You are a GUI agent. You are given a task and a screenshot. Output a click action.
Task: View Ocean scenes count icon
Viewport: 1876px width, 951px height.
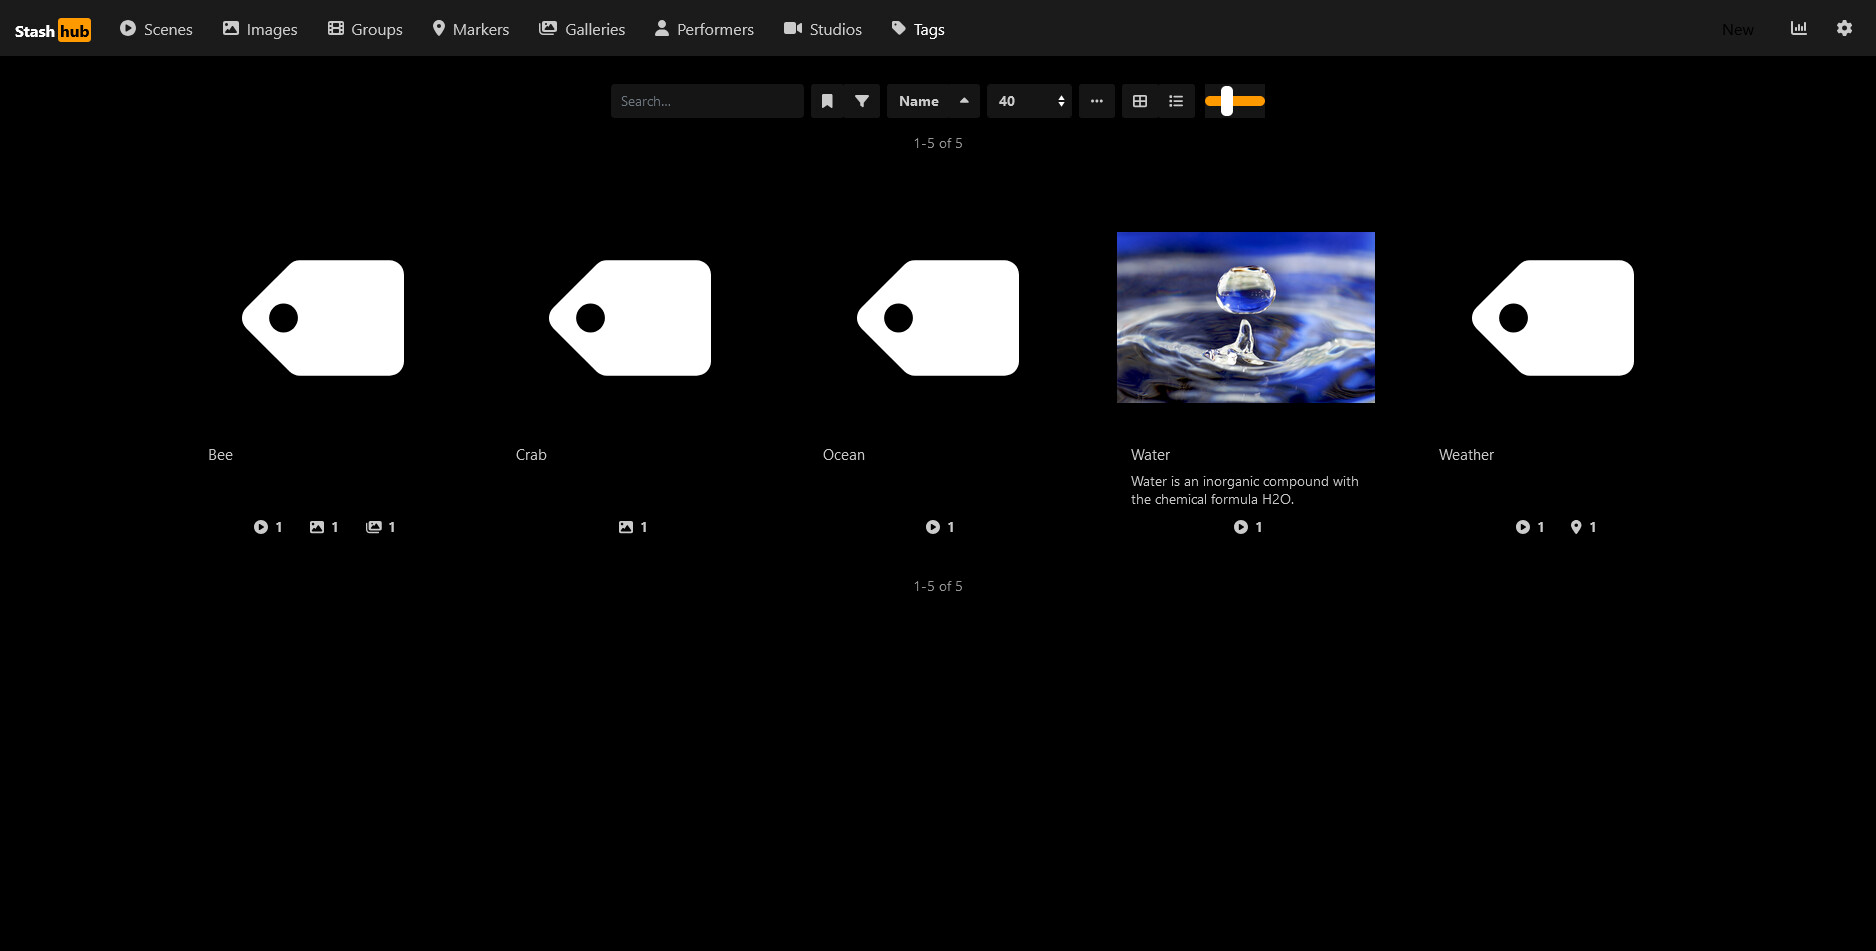pyautogui.click(x=940, y=527)
